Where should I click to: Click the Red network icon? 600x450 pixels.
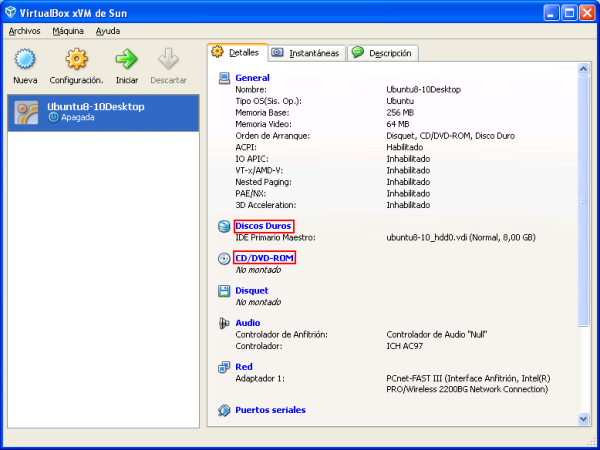pos(224,367)
